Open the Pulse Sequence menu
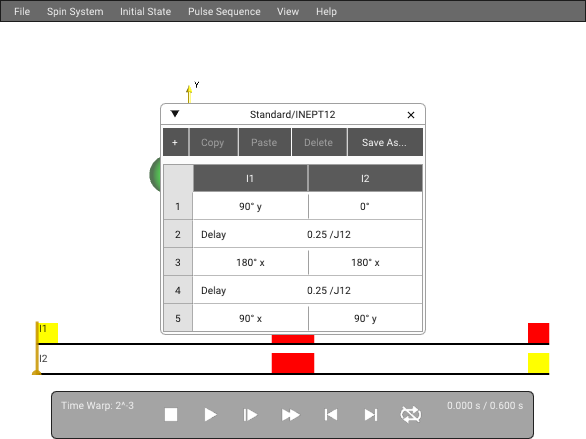 224,12
